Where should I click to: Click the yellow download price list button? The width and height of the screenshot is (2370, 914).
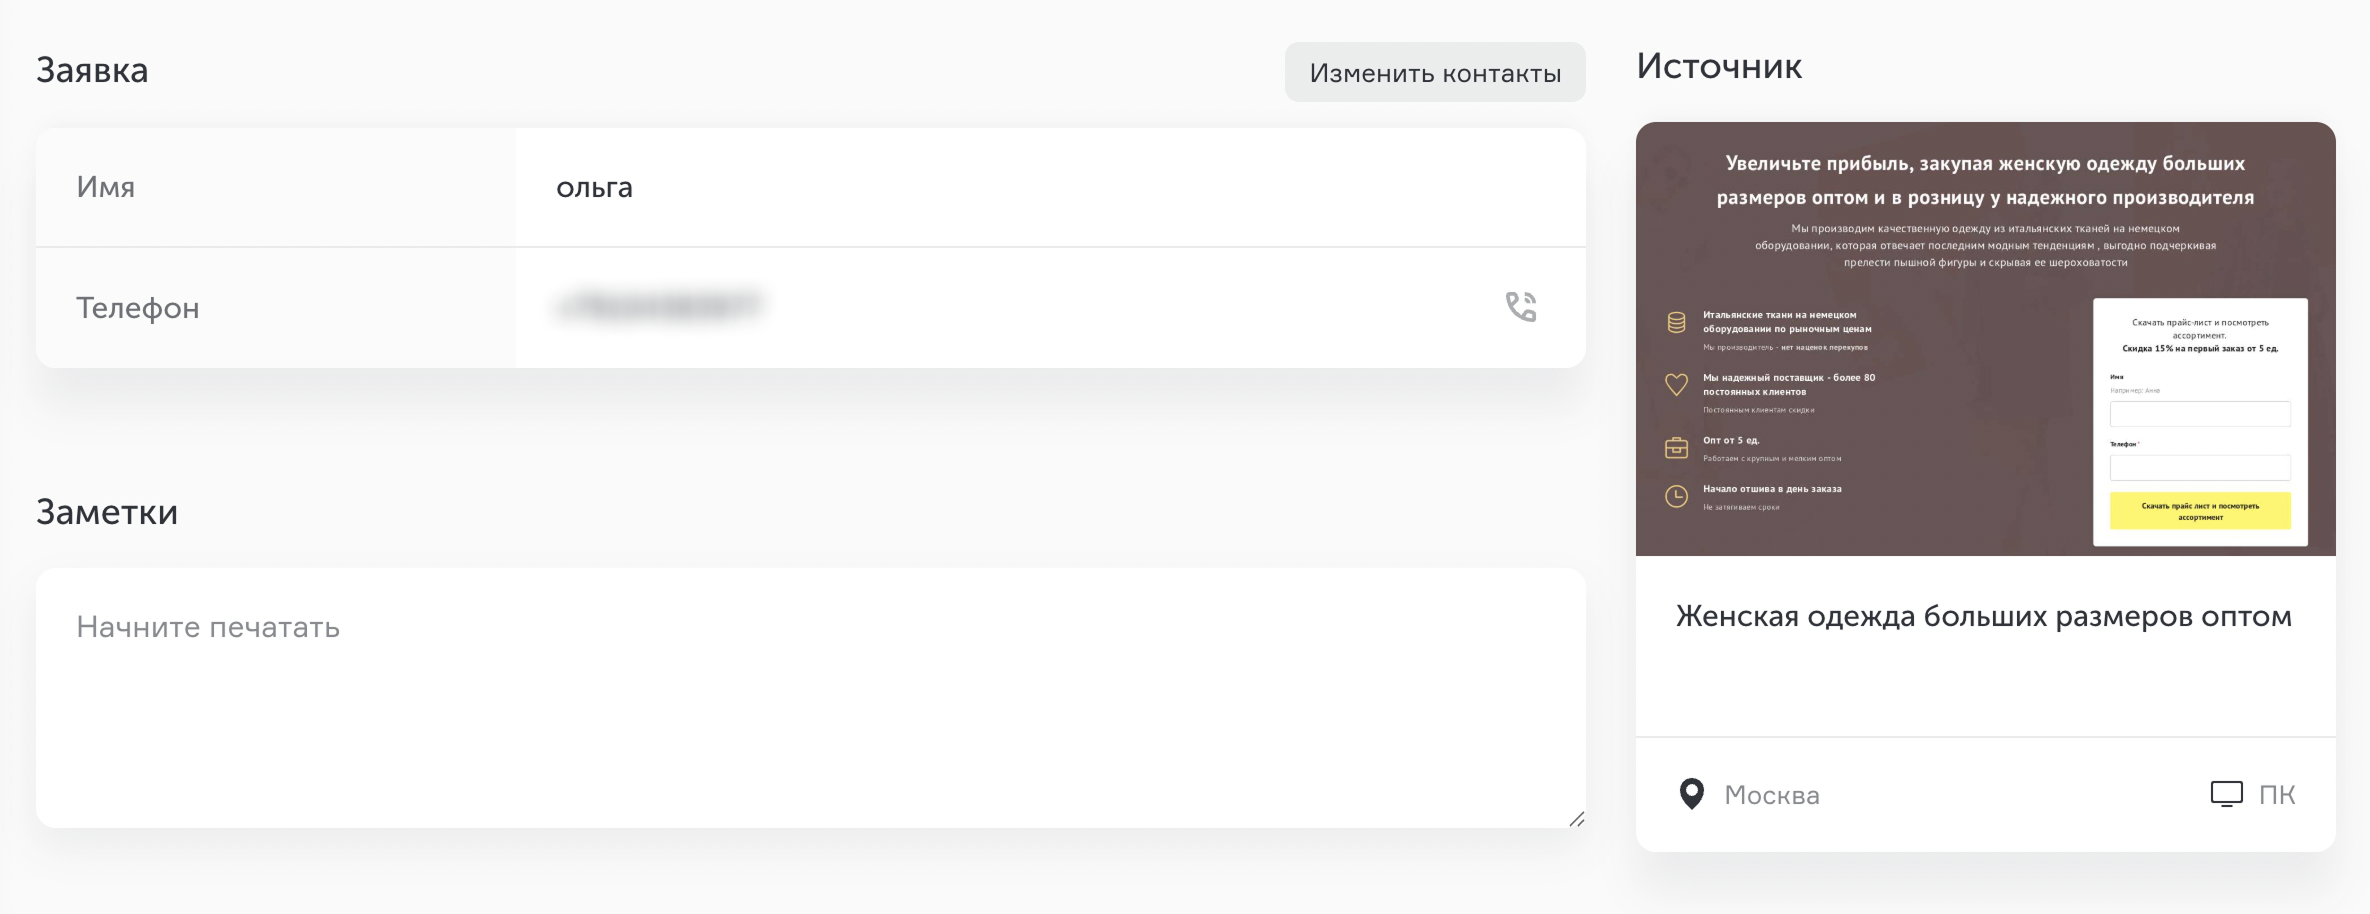tap(2200, 511)
